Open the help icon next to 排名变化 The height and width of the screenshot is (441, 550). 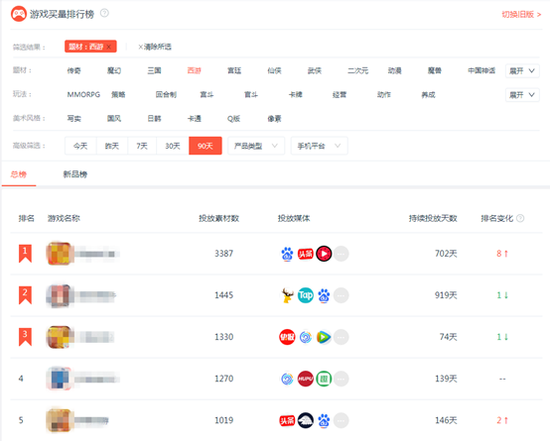pos(521,218)
